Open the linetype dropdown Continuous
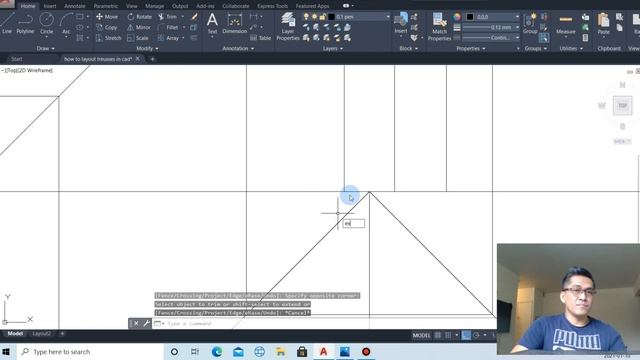 coord(491,38)
